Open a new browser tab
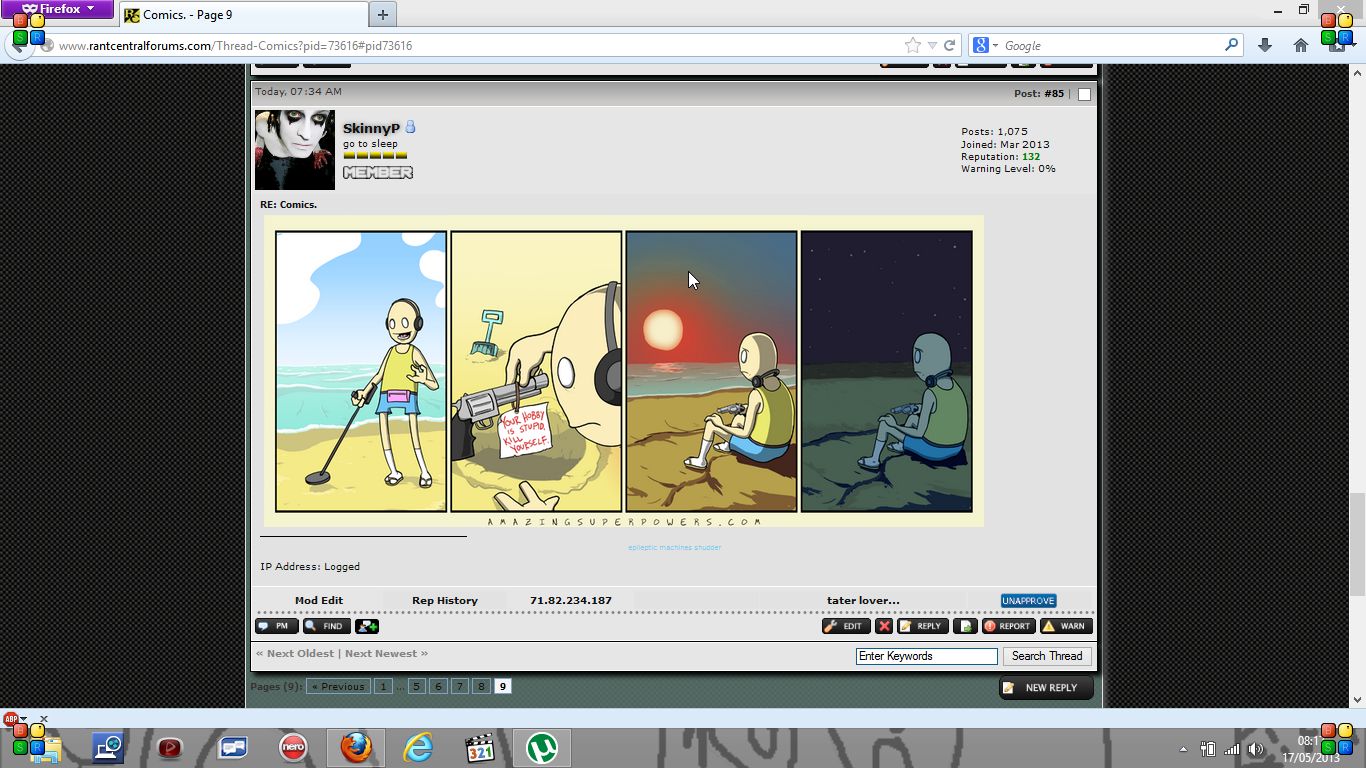The width and height of the screenshot is (1366, 768). tap(382, 15)
